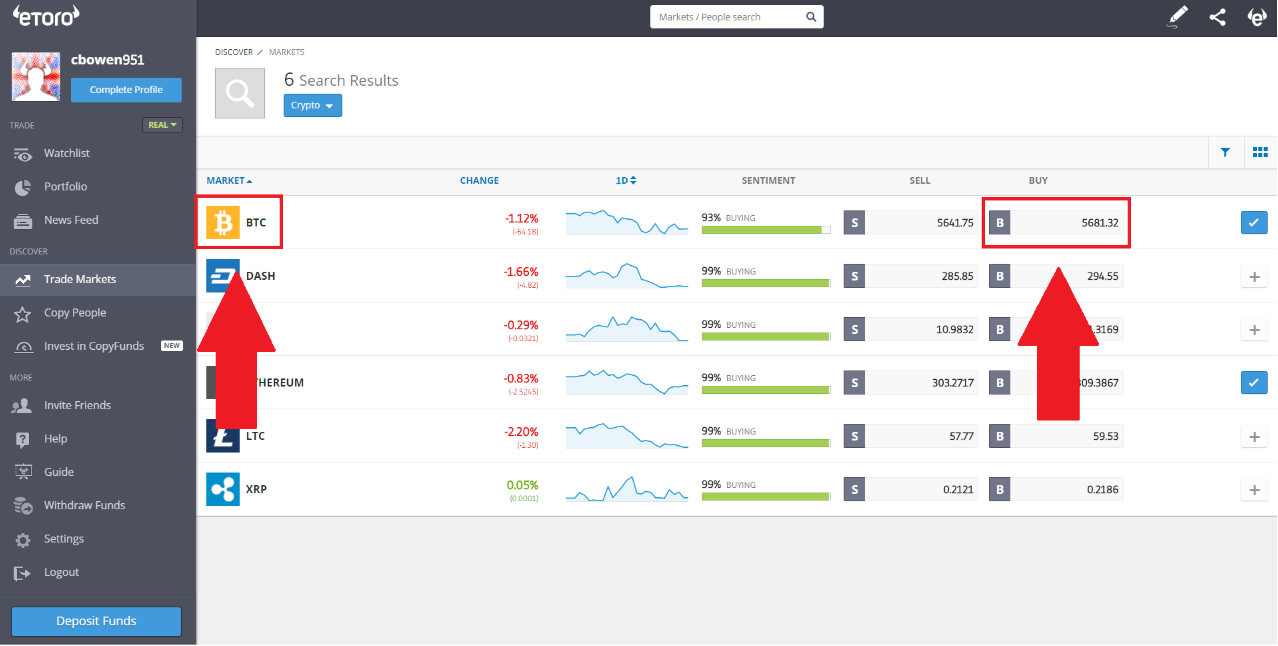Click the BTC 93% buying sentiment bar
Viewport: 1278px width, 646px height.
point(766,230)
